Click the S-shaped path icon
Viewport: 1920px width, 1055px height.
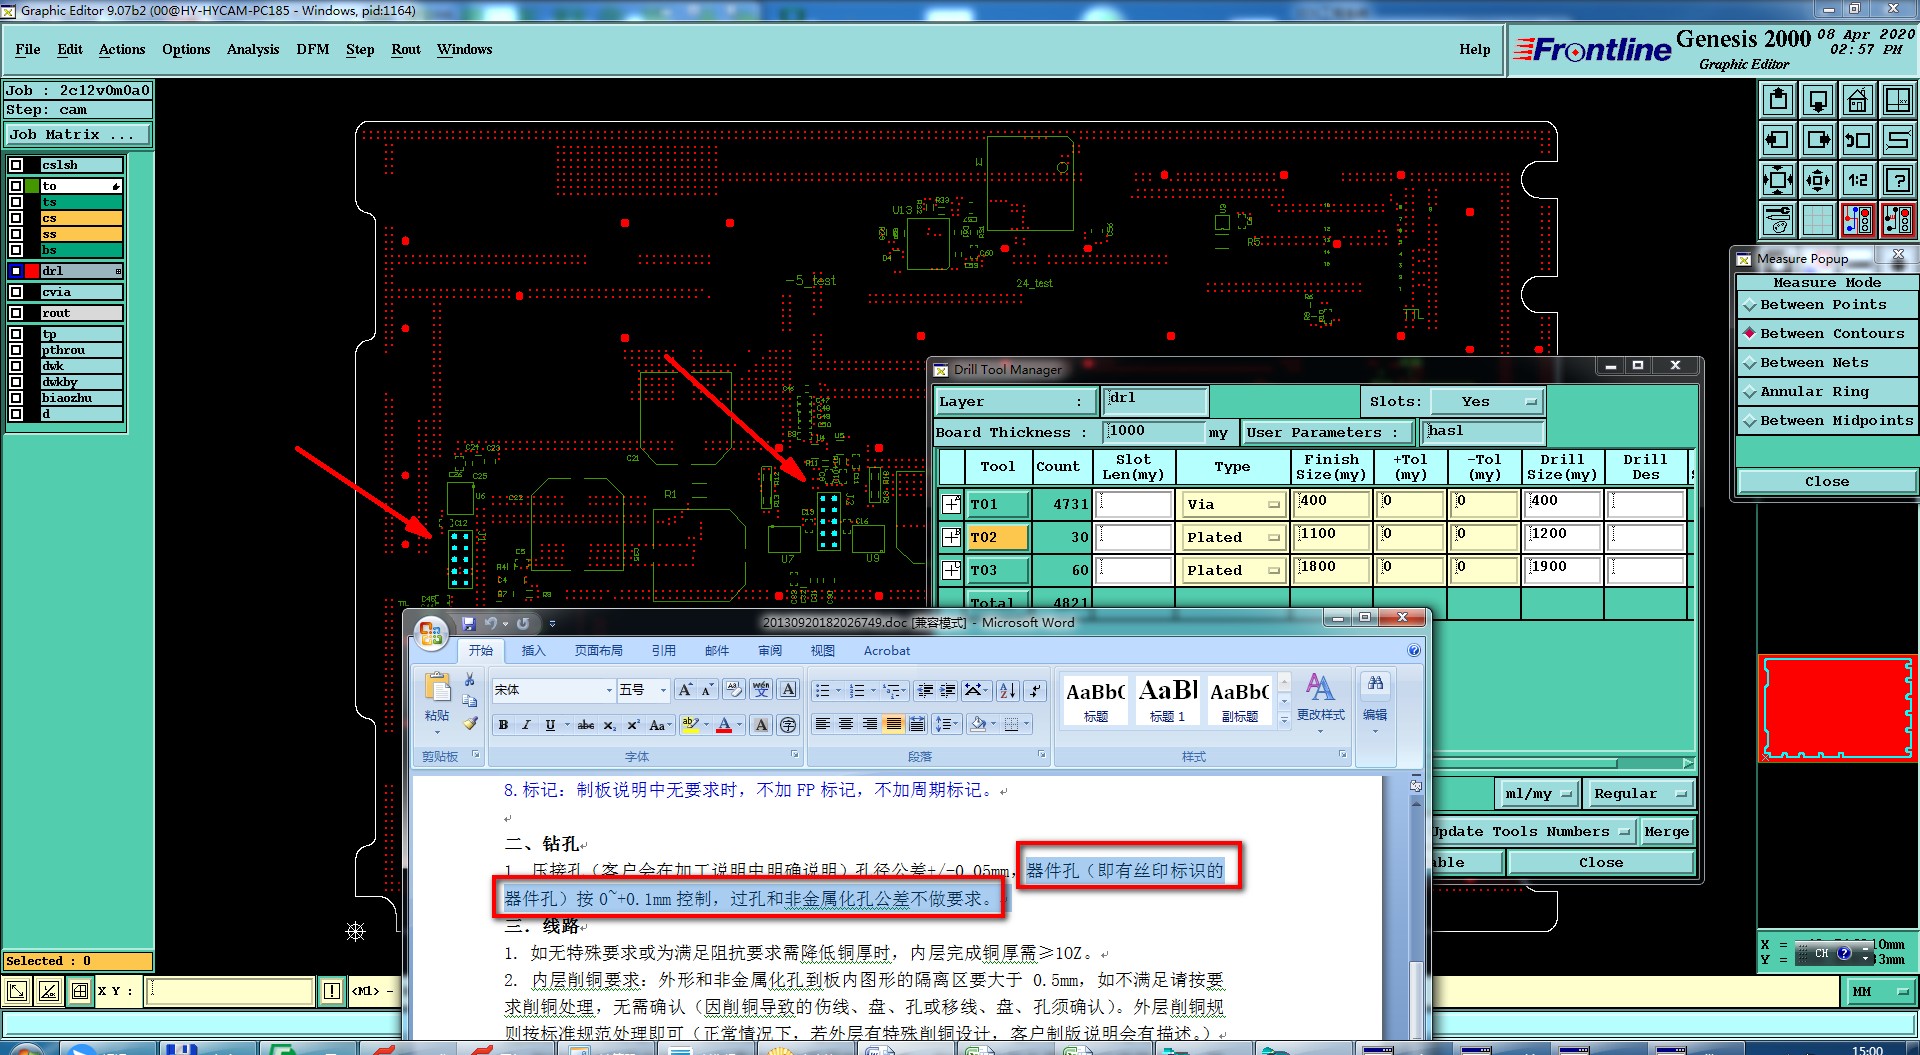pos(1897,140)
